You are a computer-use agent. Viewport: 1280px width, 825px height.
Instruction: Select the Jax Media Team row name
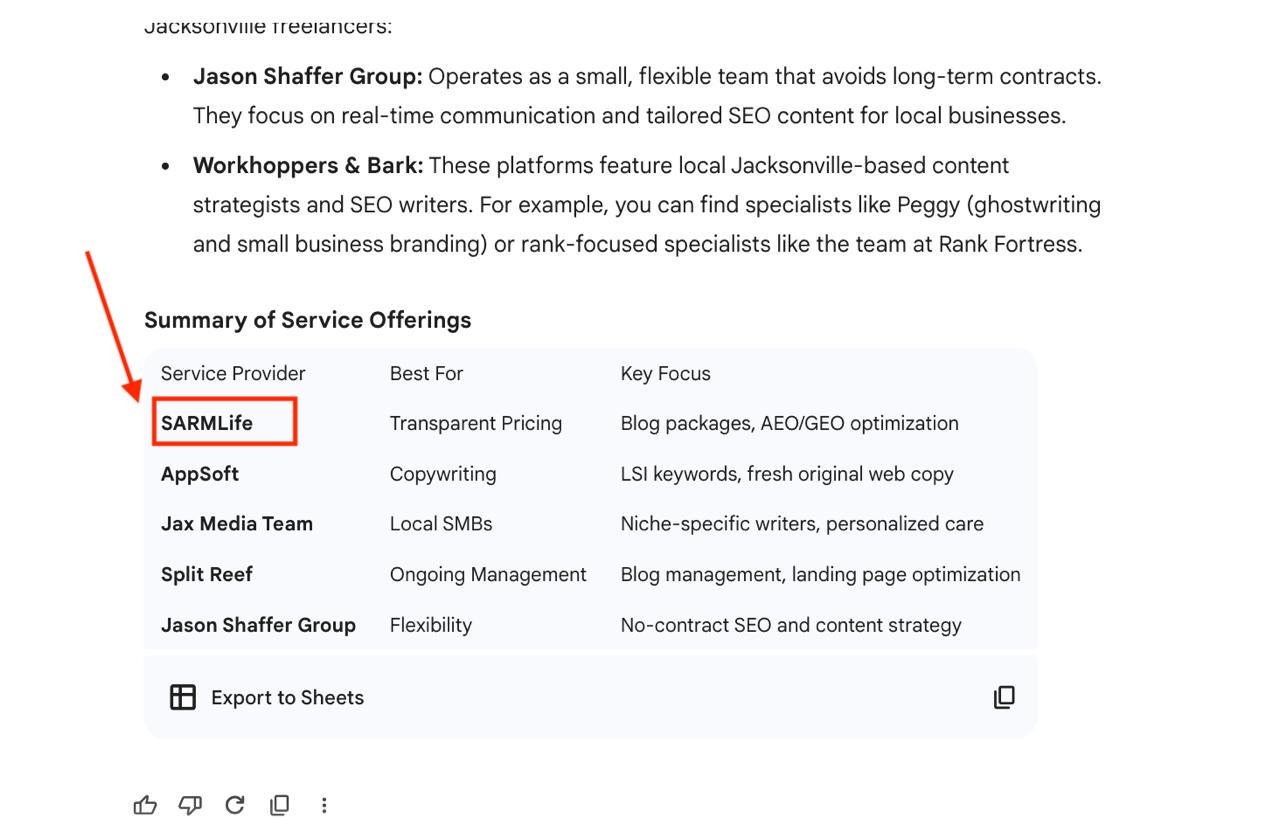[237, 524]
